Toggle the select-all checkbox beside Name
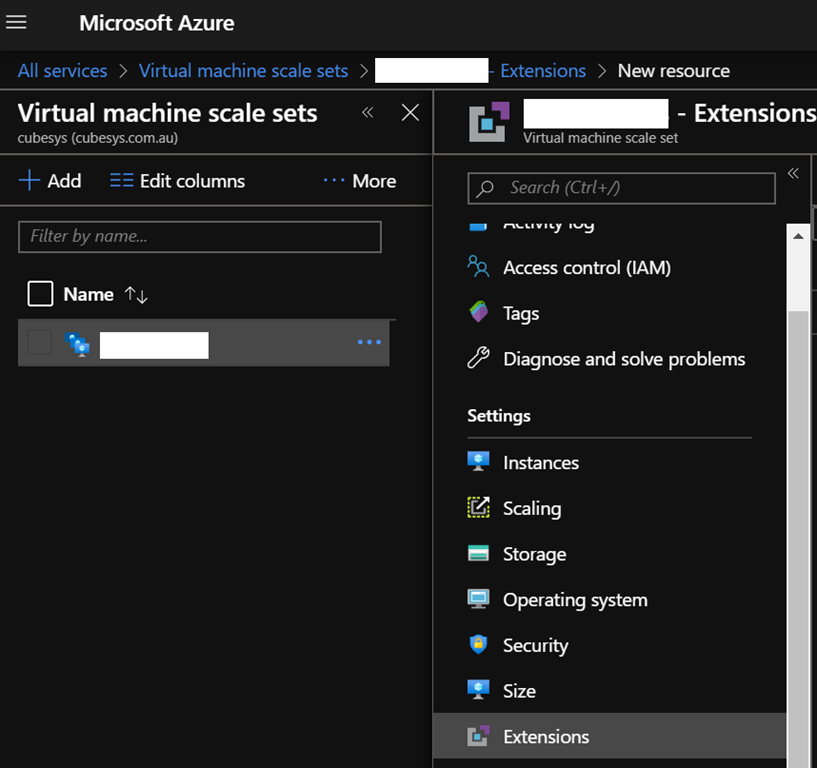The width and height of the screenshot is (817, 768). click(x=40, y=294)
